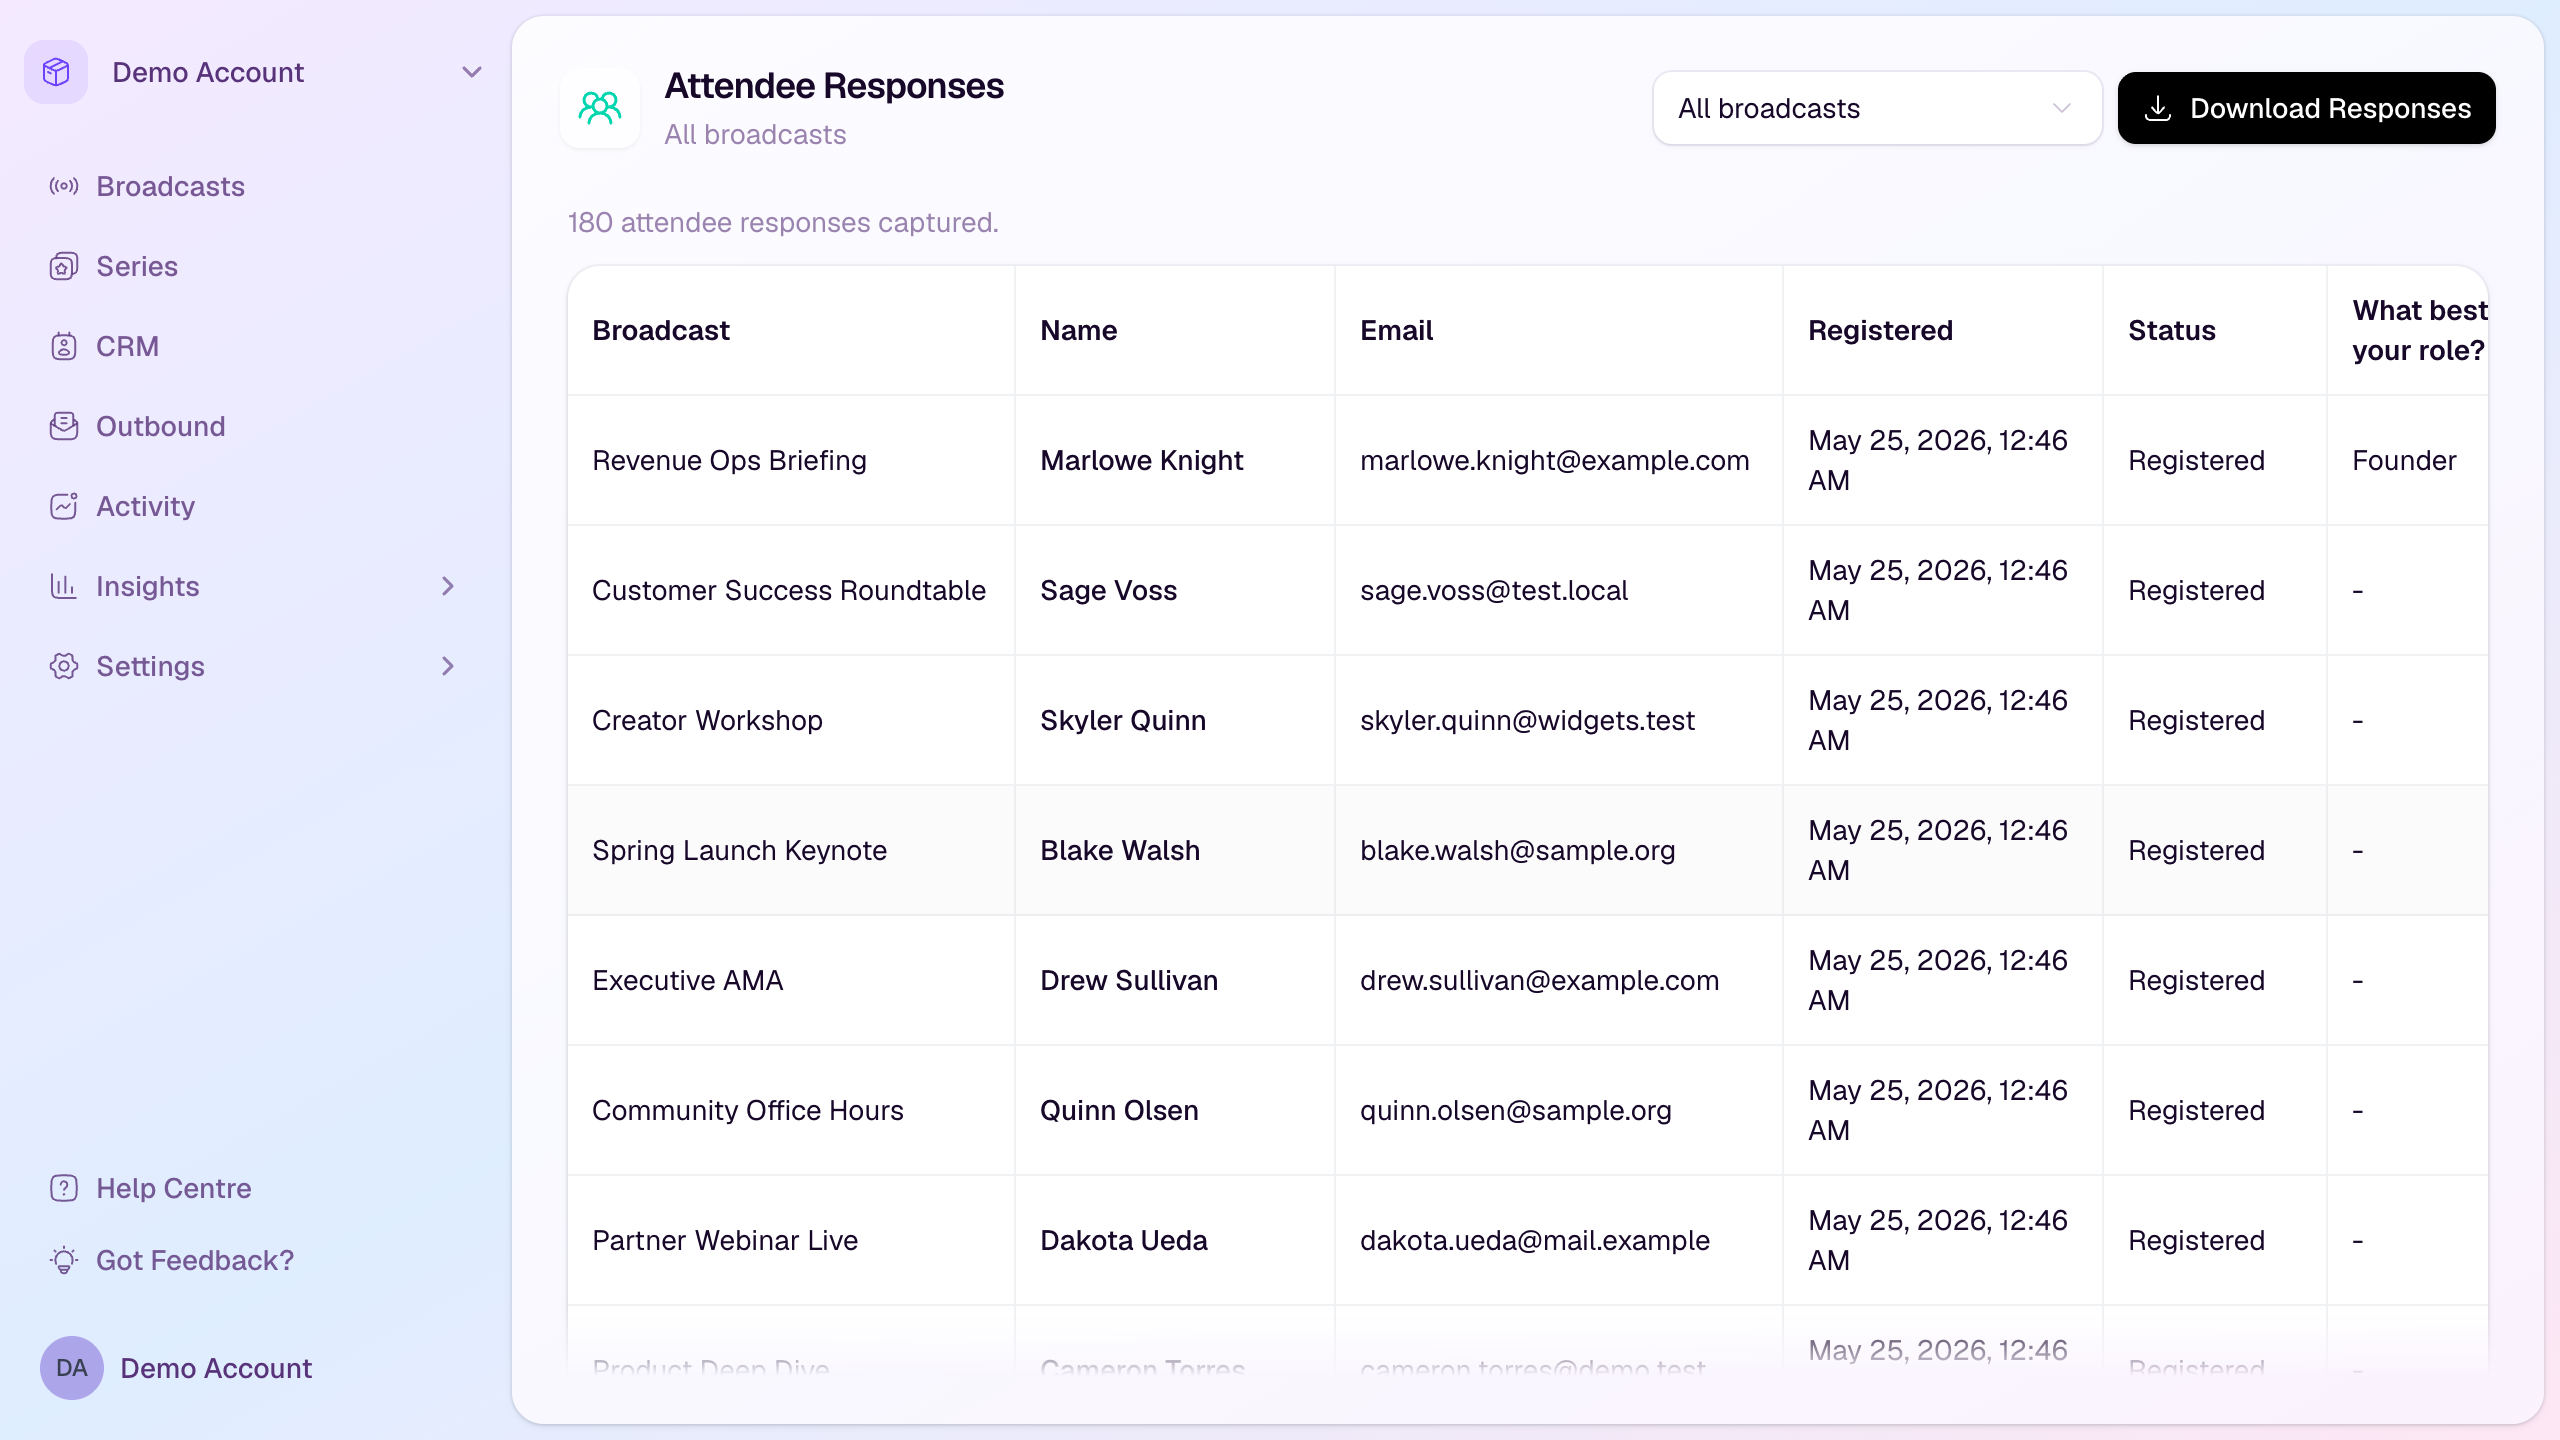Click the Download Responses button

pos(2306,108)
